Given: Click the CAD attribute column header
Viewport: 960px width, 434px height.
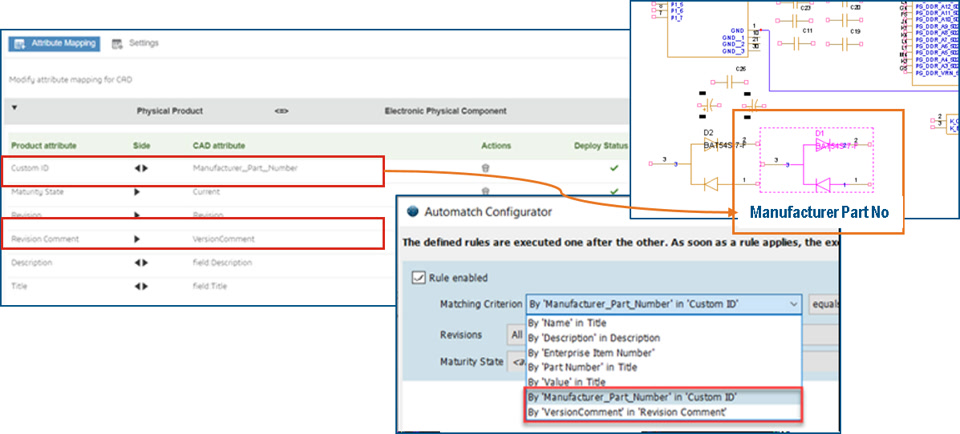Looking at the screenshot, I should [219, 146].
